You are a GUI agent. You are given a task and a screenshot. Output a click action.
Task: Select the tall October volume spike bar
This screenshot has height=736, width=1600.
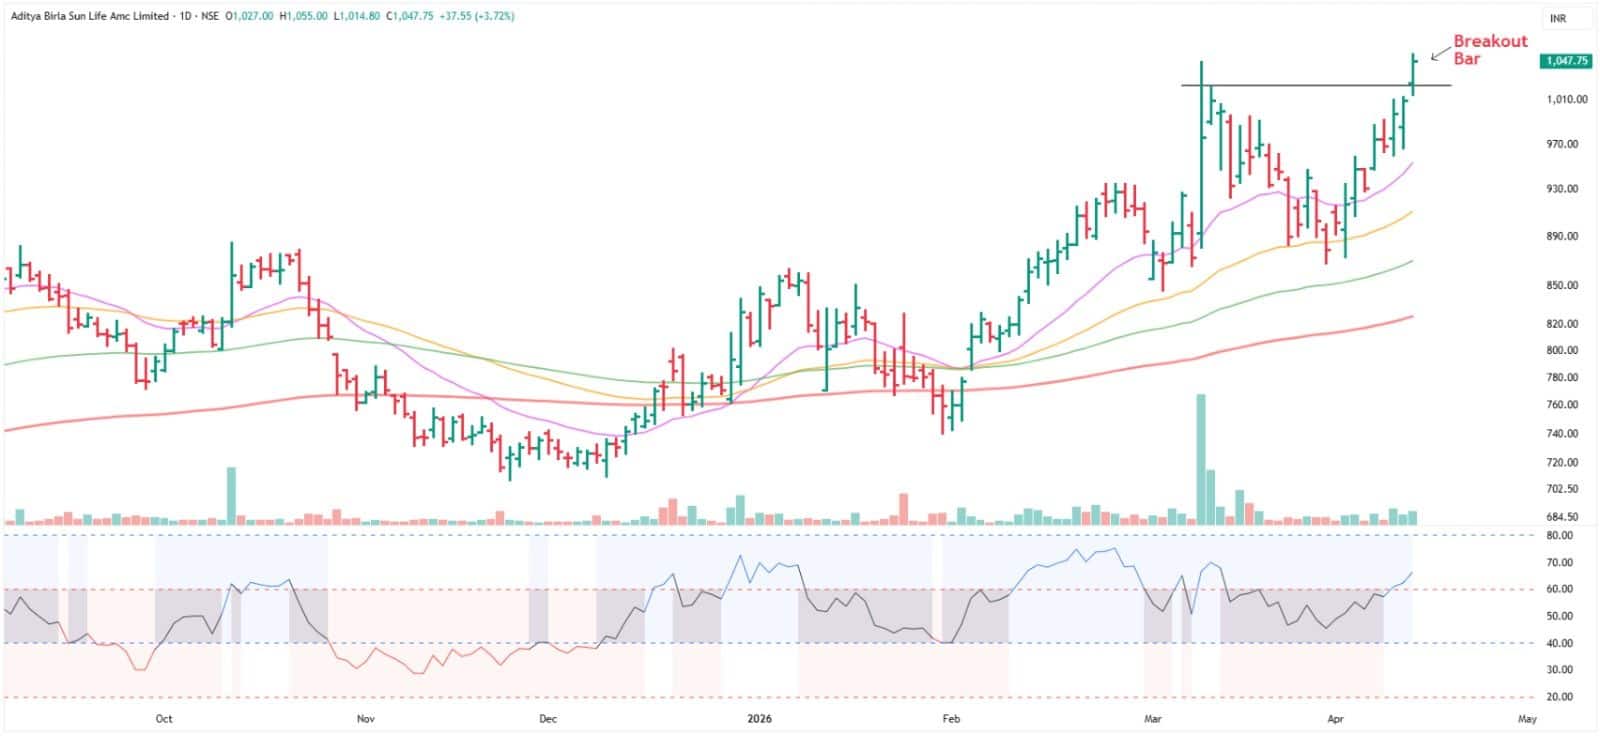[x=231, y=495]
